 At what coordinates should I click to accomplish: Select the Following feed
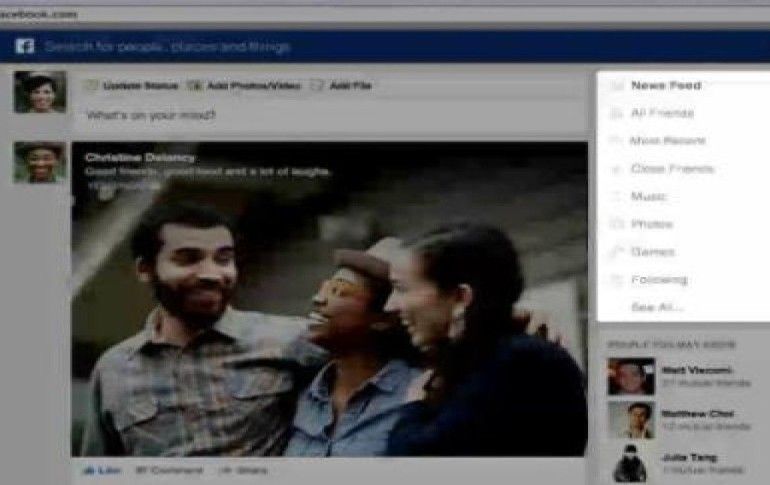point(658,280)
